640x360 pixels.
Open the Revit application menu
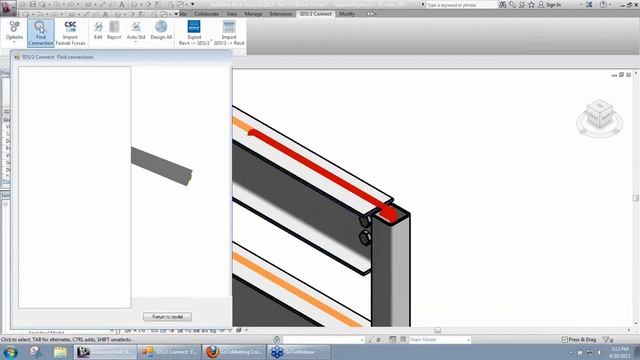tap(8, 7)
